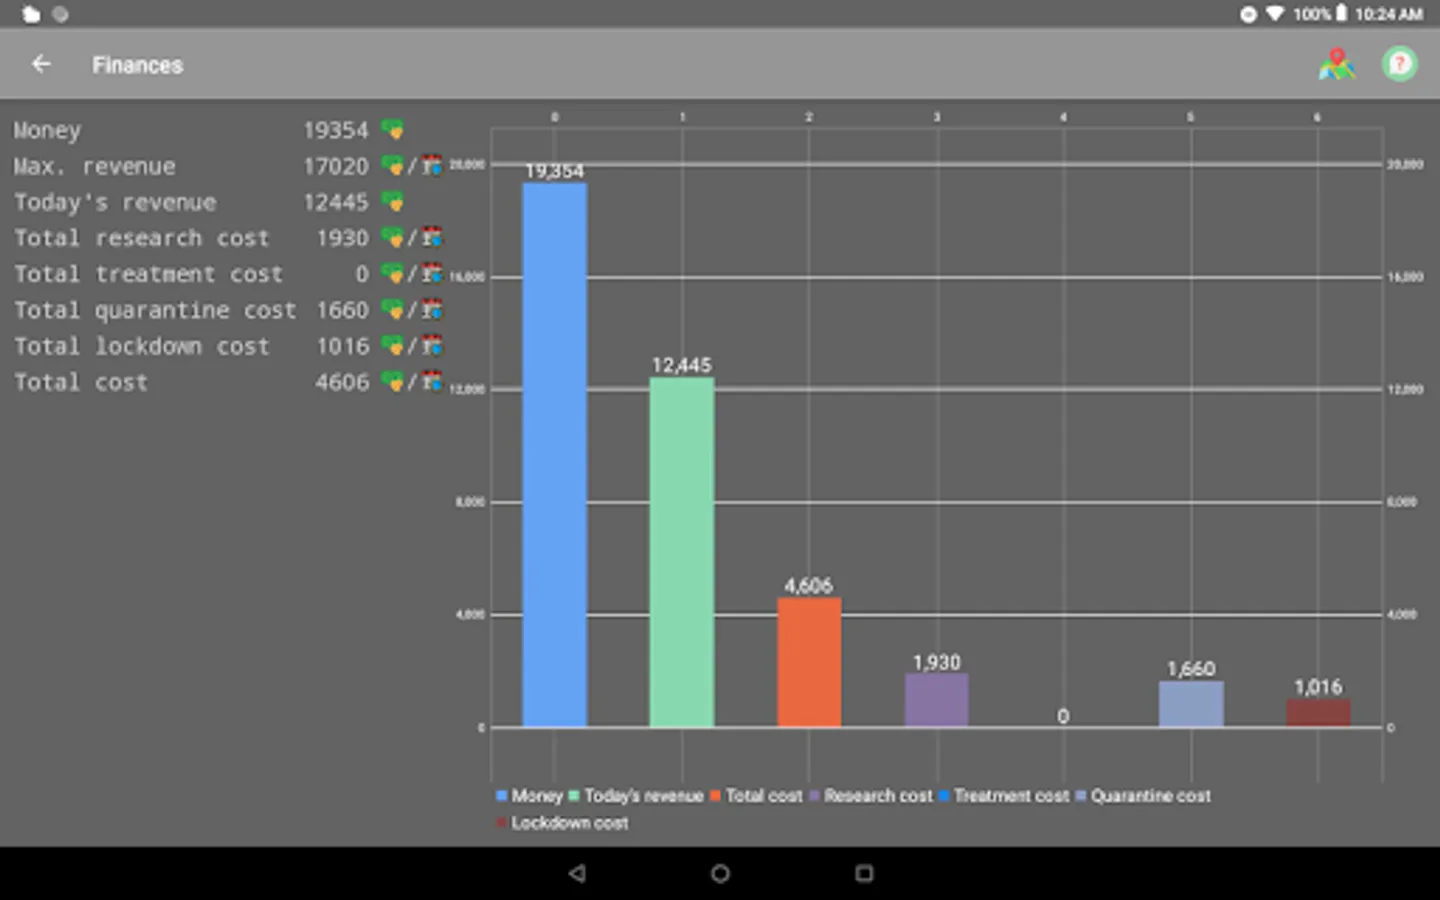
Task: Click the money icon beside Today's revenue
Action: coord(393,202)
